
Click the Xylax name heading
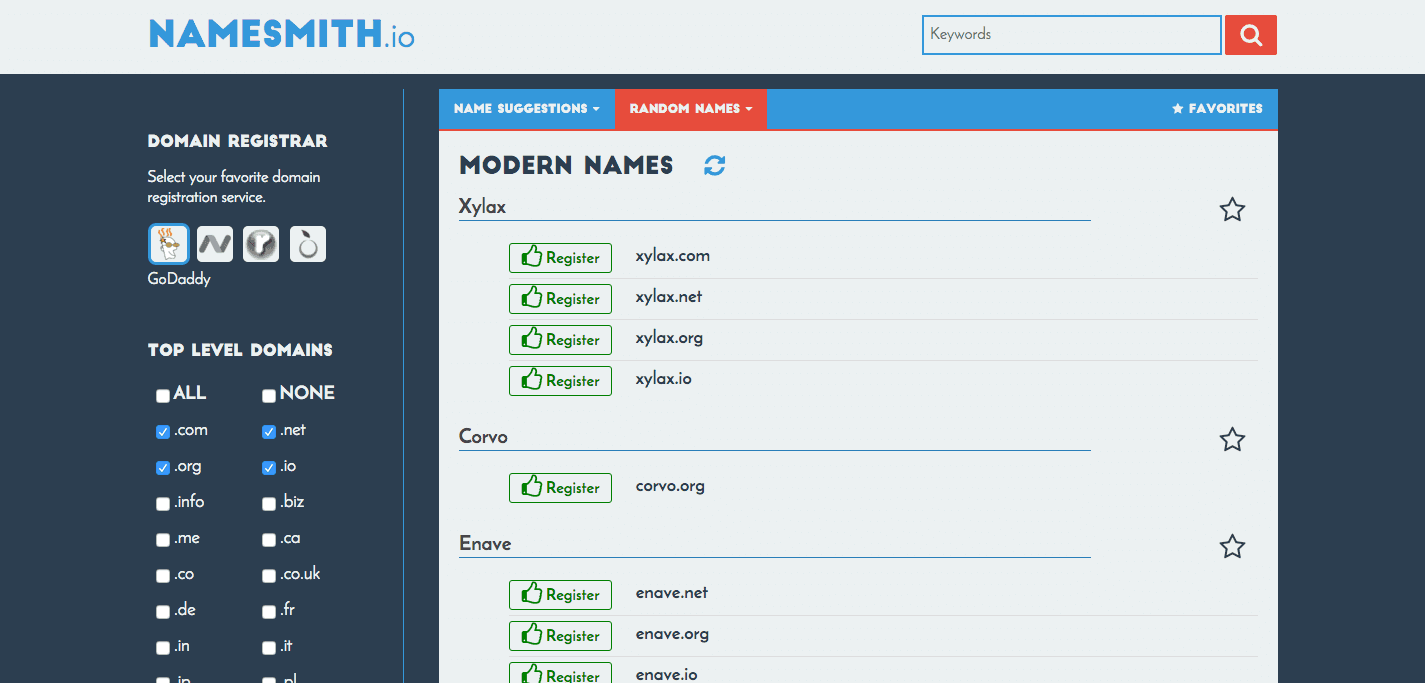(x=483, y=207)
